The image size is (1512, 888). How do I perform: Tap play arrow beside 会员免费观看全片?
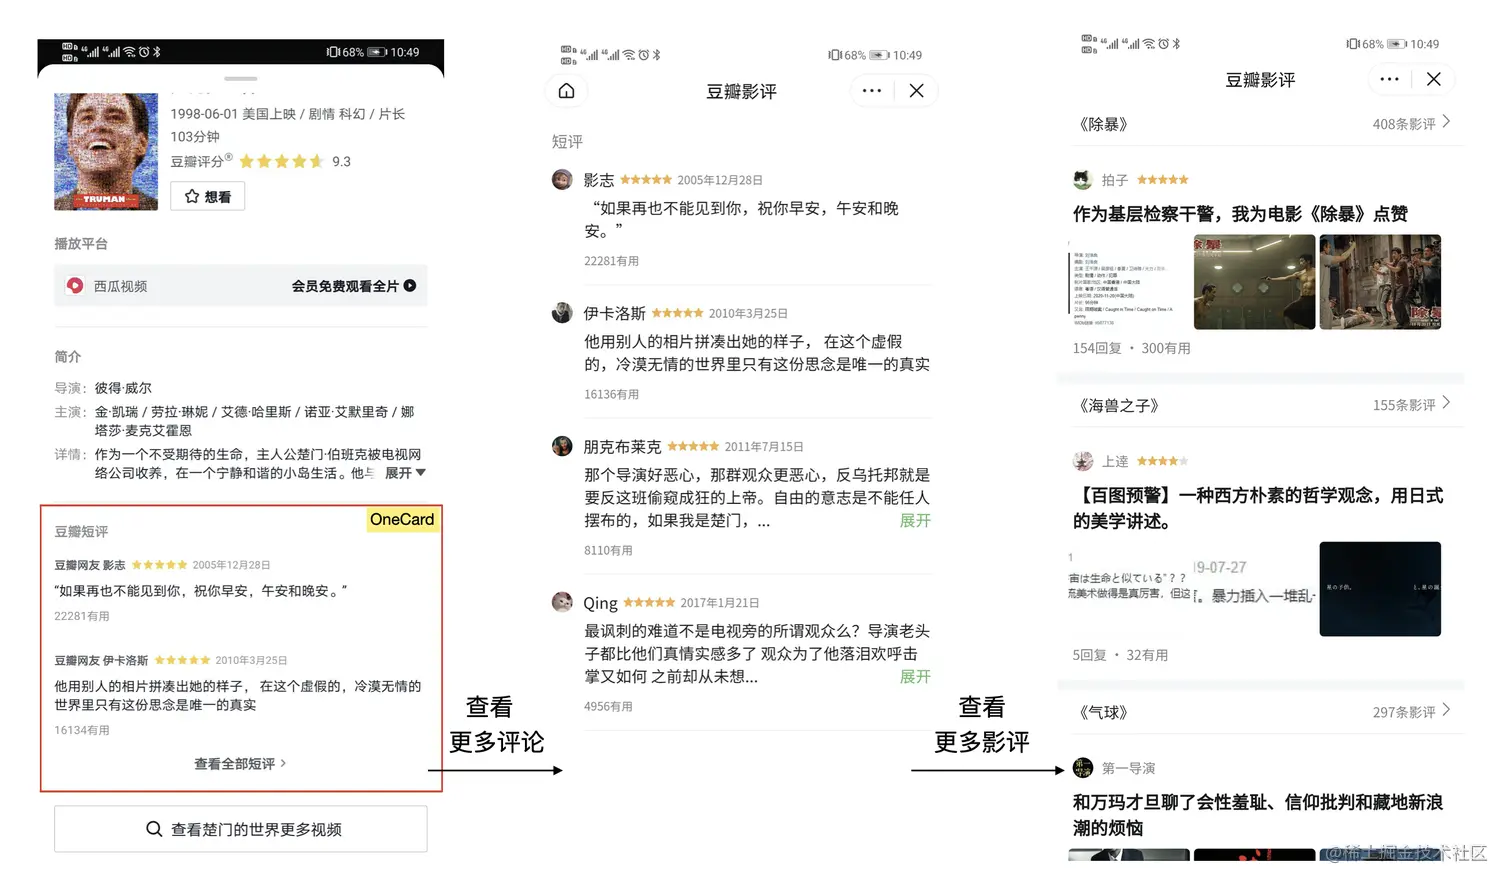pyautogui.click(x=410, y=286)
